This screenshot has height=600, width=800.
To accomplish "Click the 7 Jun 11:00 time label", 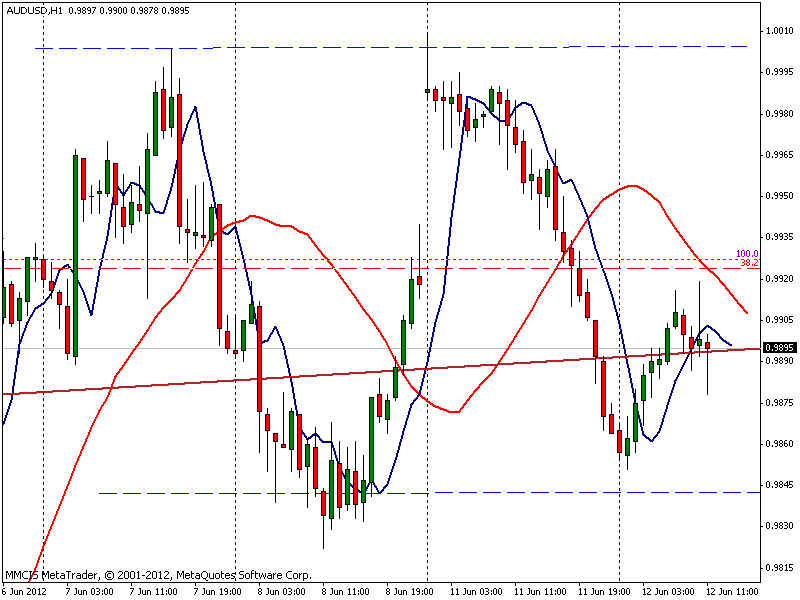I will [x=154, y=591].
